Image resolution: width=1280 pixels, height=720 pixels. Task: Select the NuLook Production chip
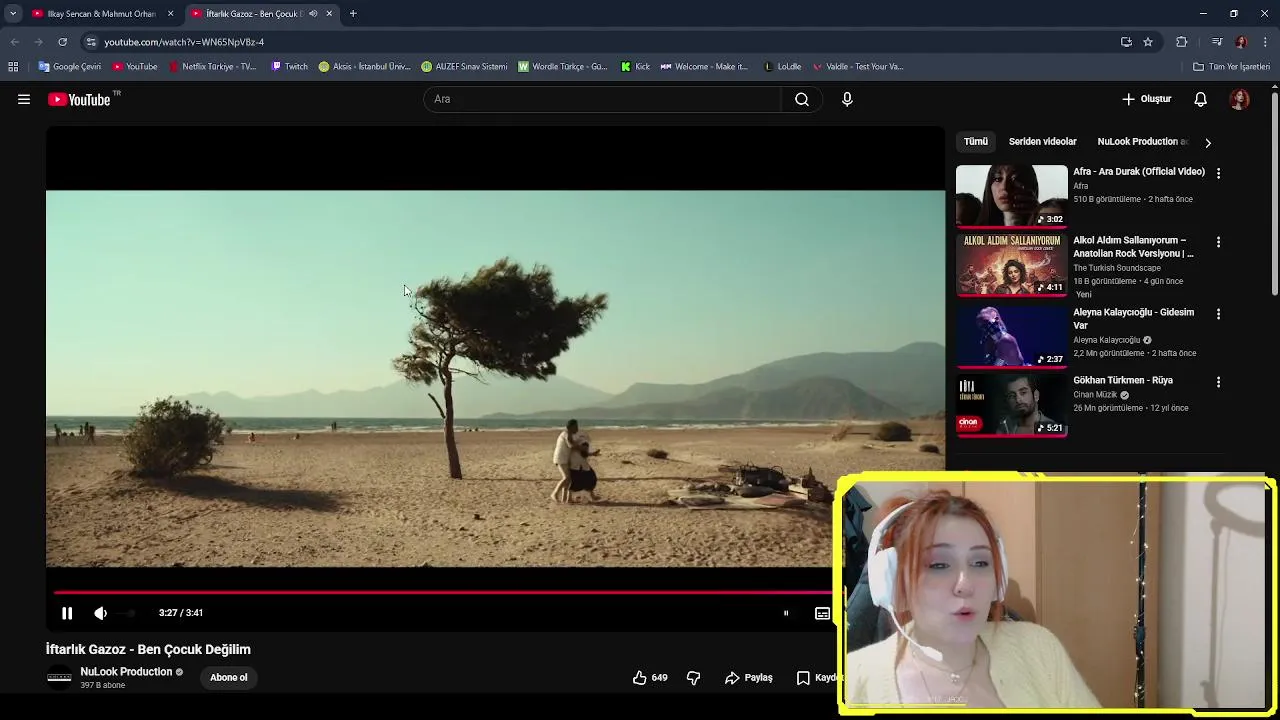click(x=1143, y=142)
